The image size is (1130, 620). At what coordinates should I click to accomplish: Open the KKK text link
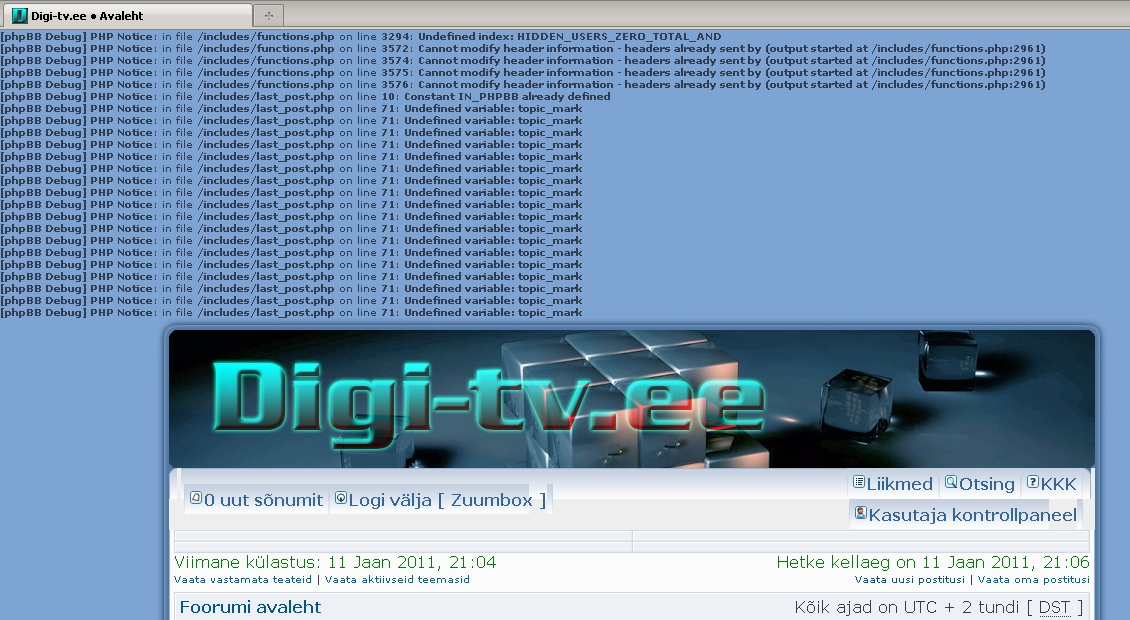click(x=1058, y=484)
